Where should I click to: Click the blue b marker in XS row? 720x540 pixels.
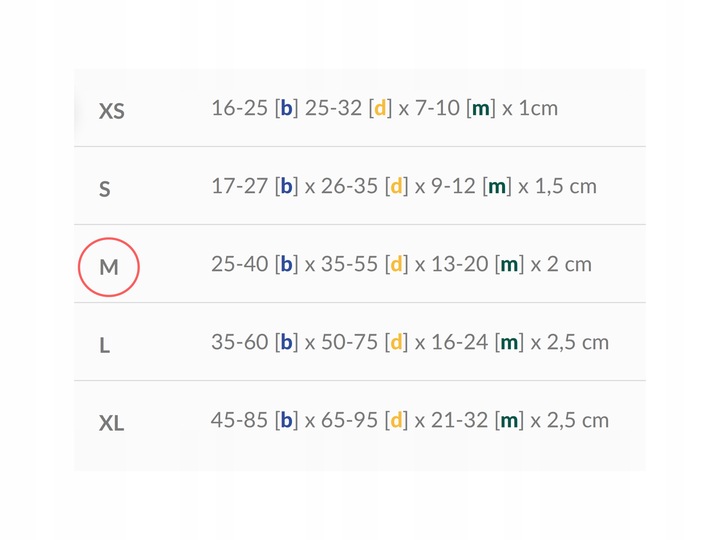[286, 108]
